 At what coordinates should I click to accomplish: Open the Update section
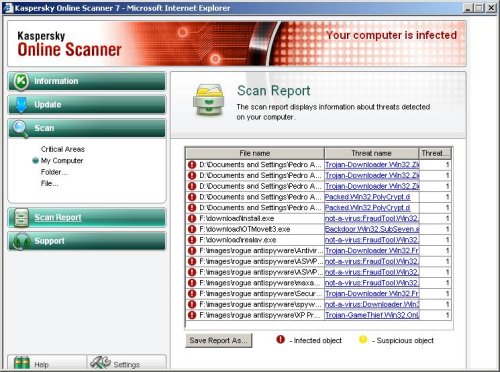87,105
